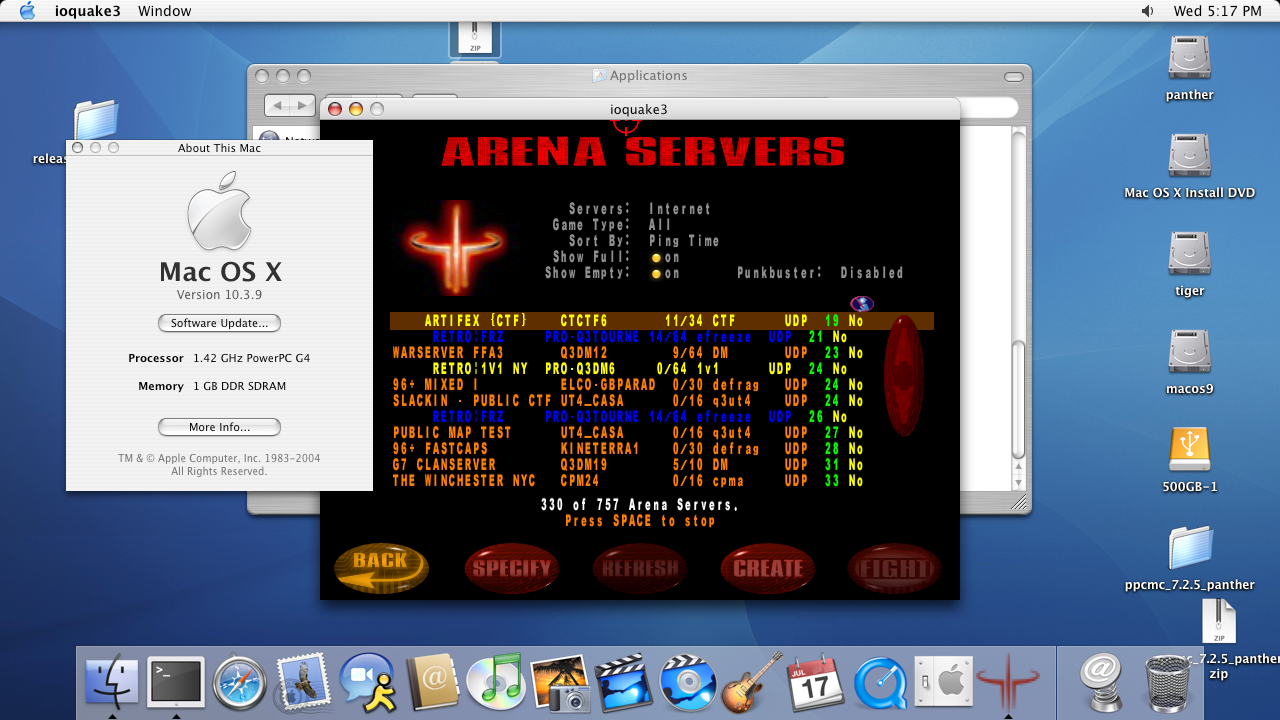Click the Create server button
This screenshot has width=1280, height=720.
click(768, 568)
